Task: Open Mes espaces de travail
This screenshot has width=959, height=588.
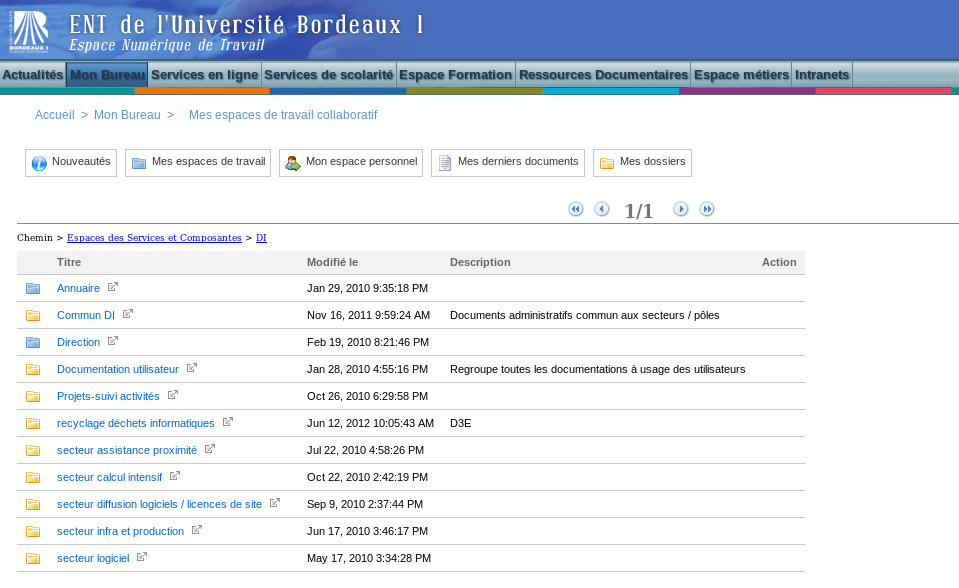Action: pyautogui.click(x=198, y=163)
